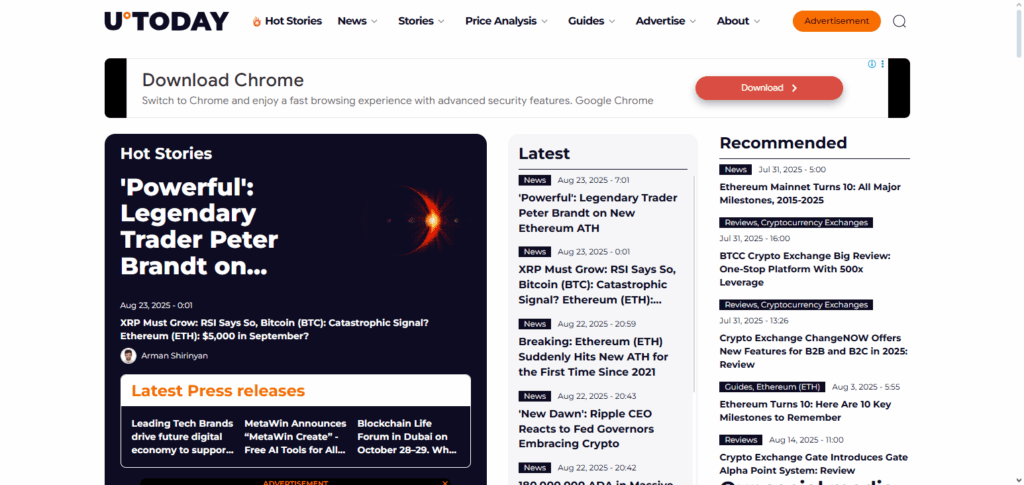The image size is (1024, 485).
Task: Click the flame icon beside Hot Stories
Action: point(257,22)
